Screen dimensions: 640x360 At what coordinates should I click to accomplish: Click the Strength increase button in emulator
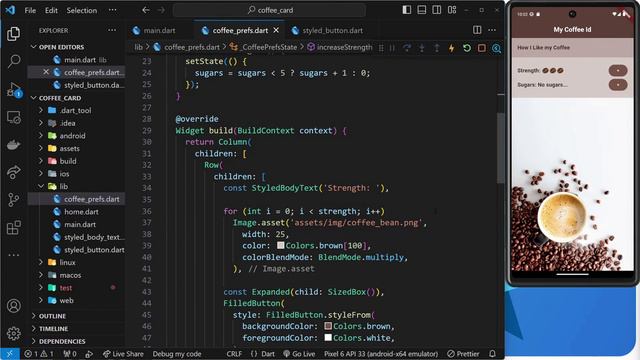pyautogui.click(x=618, y=70)
